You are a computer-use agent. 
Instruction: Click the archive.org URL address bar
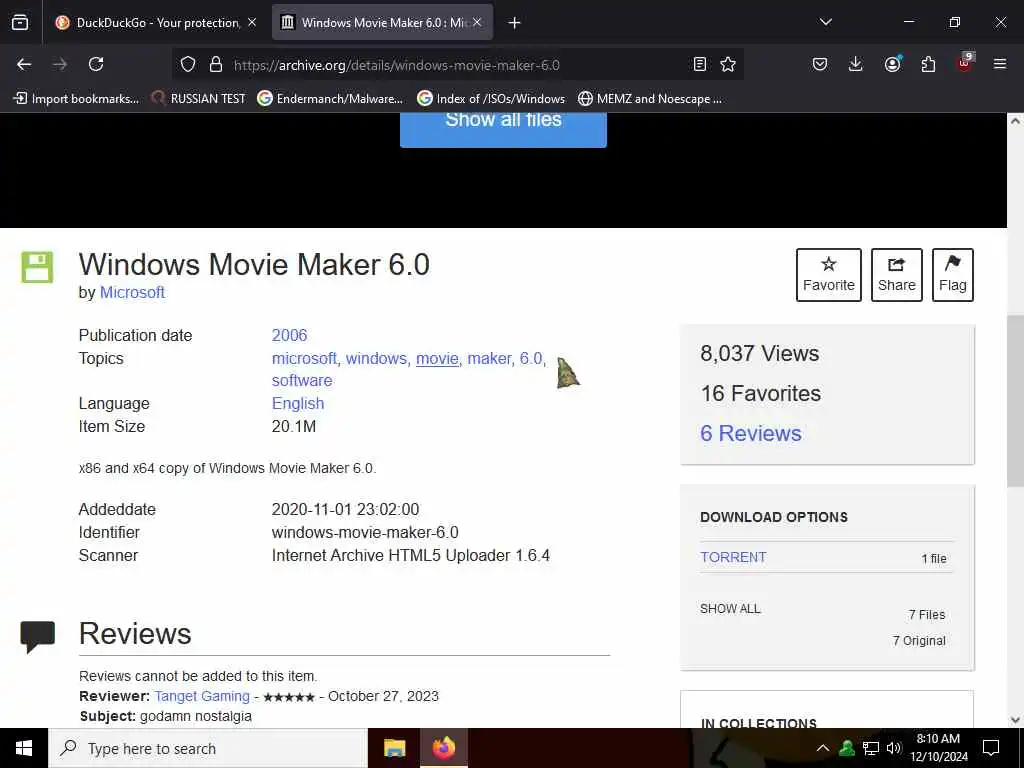click(x=396, y=65)
